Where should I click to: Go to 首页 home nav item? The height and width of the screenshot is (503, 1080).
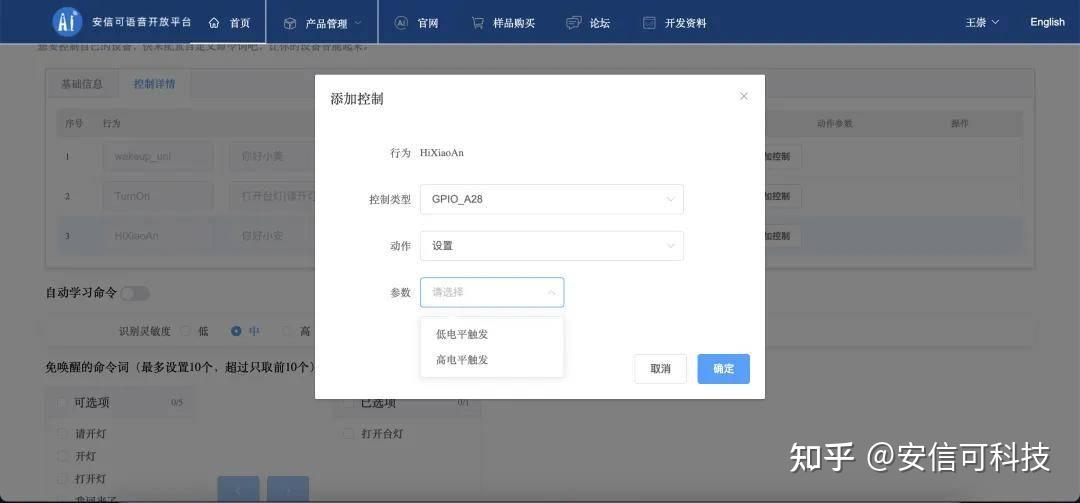229,23
